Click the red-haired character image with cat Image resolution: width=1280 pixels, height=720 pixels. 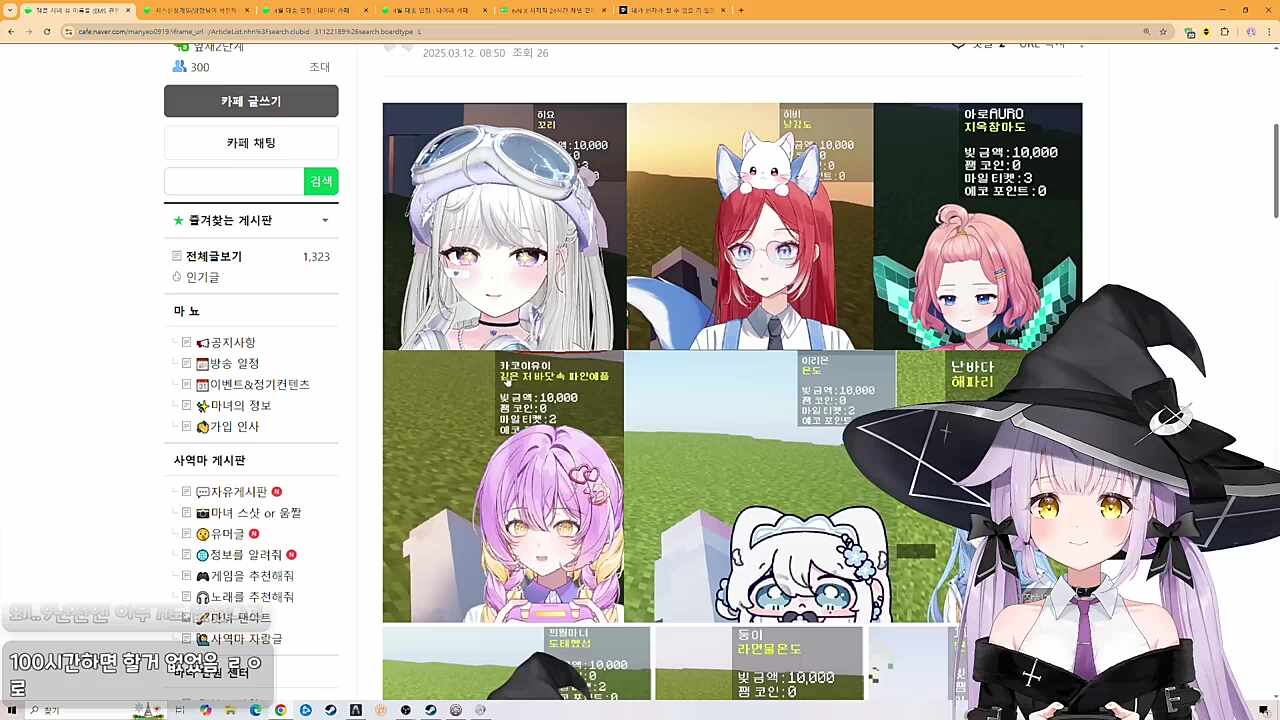pyautogui.click(x=750, y=226)
